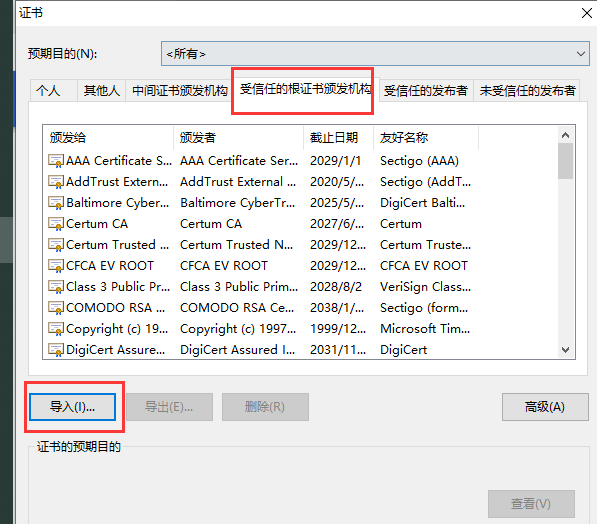
Task: Select the 受信任的根证书颁发机构 tab
Action: pyautogui.click(x=305, y=89)
